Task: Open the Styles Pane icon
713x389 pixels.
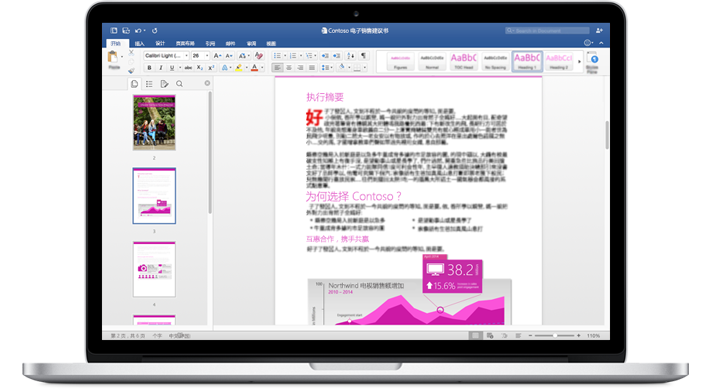Action: click(x=592, y=62)
